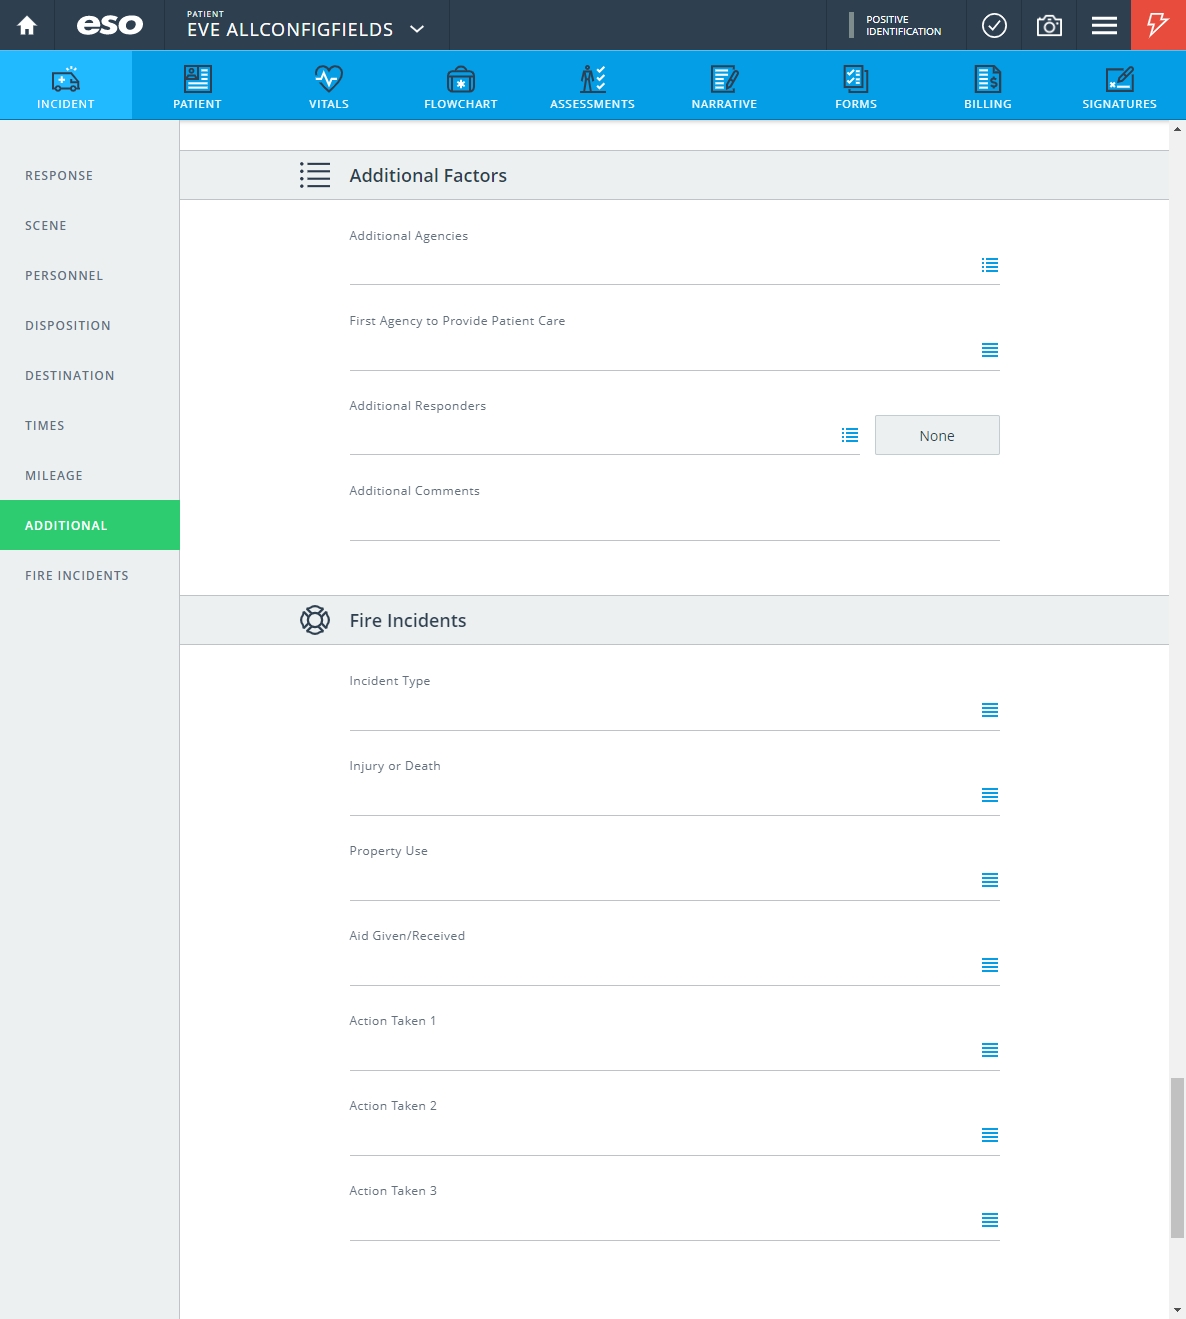Click the None button for Additional Responders

(x=937, y=435)
